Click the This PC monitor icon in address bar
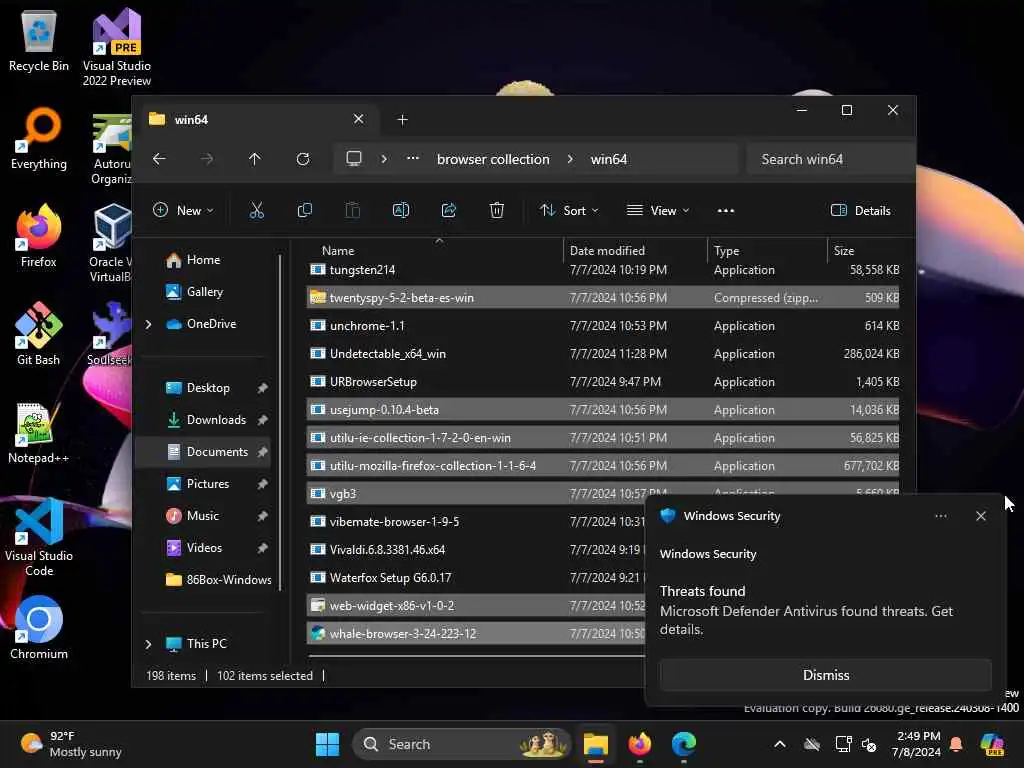 (354, 159)
